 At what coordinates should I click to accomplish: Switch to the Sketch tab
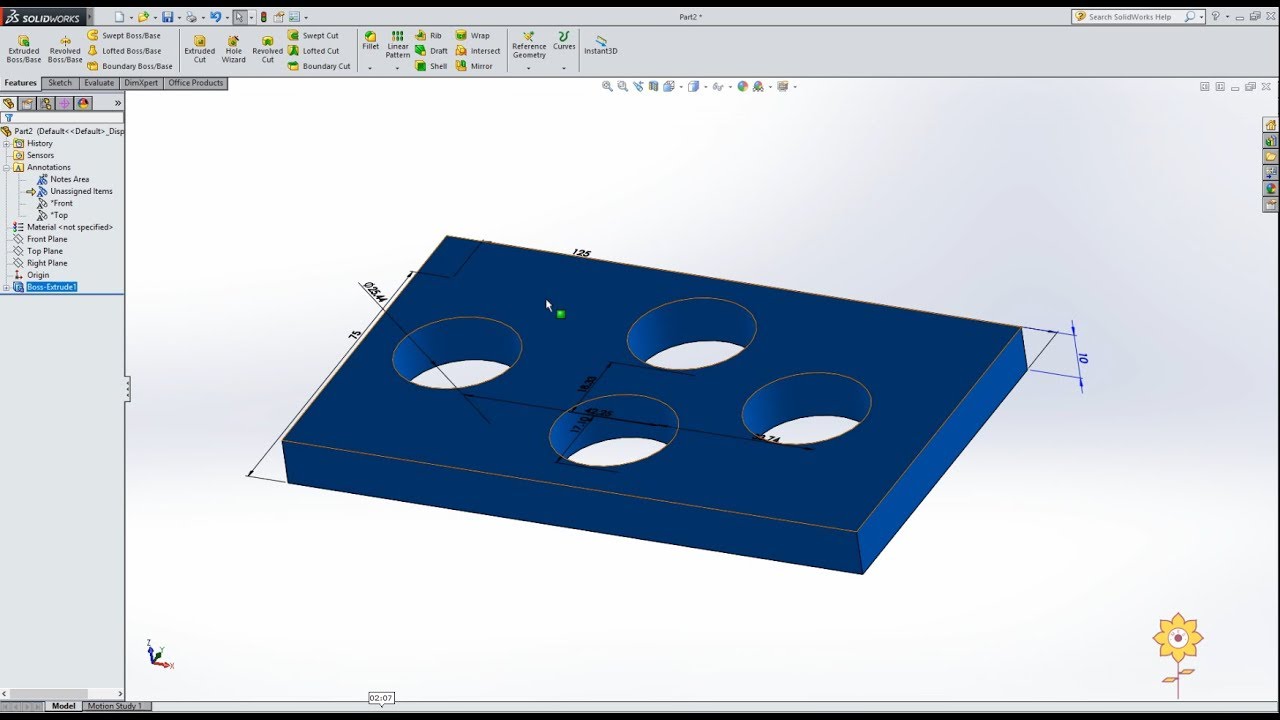click(60, 83)
